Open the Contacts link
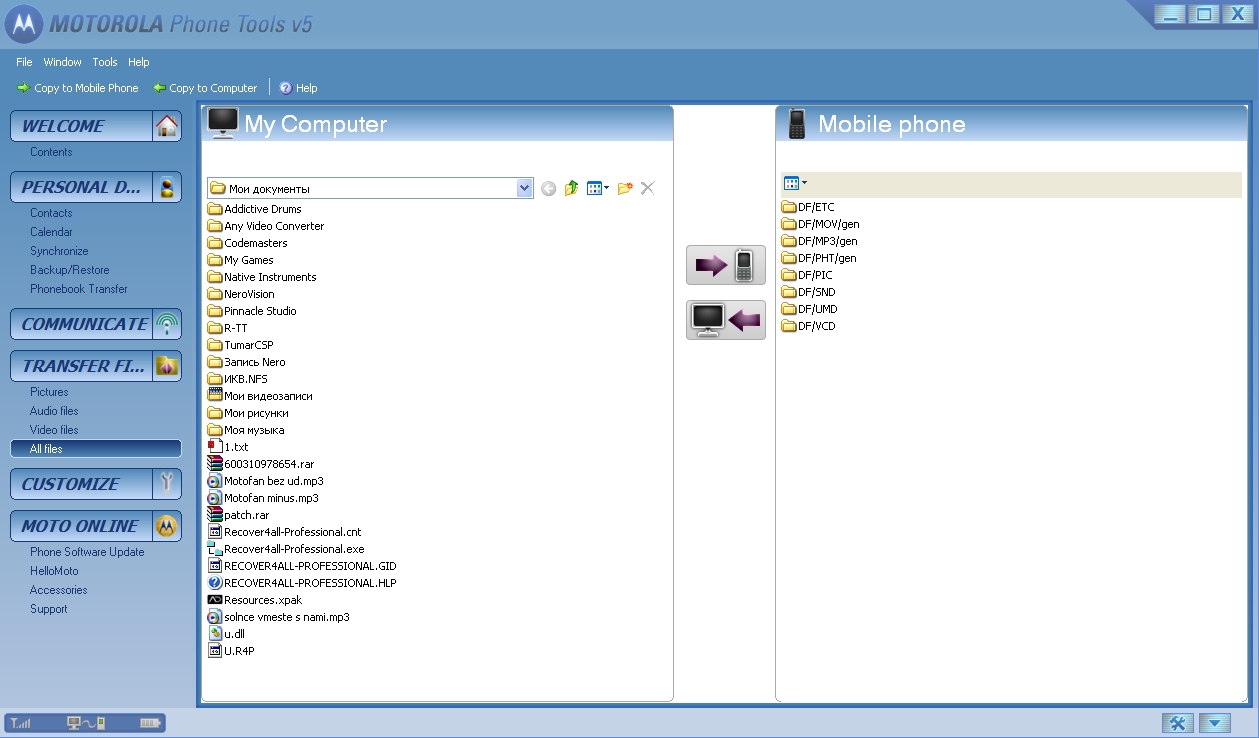 pyautogui.click(x=51, y=213)
